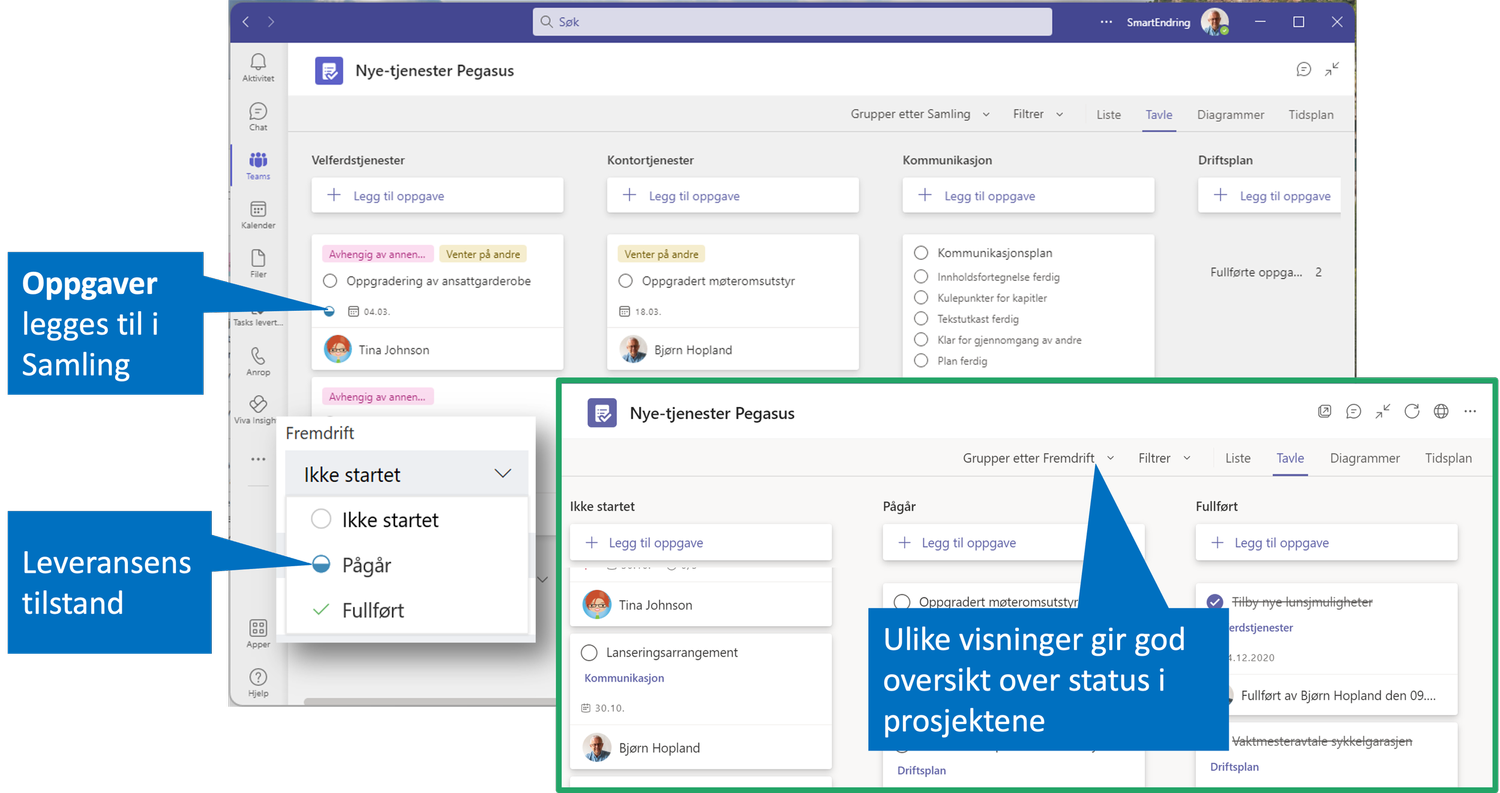Uncheck the completed Tilby nye lunsjmuligheter task
The width and height of the screenshot is (1500, 793).
point(1214,601)
